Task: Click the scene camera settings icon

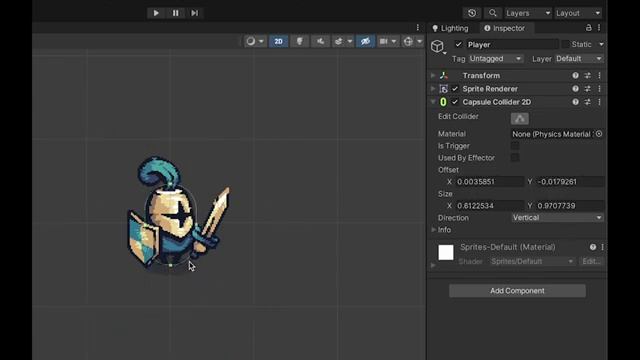Action: click(x=383, y=41)
